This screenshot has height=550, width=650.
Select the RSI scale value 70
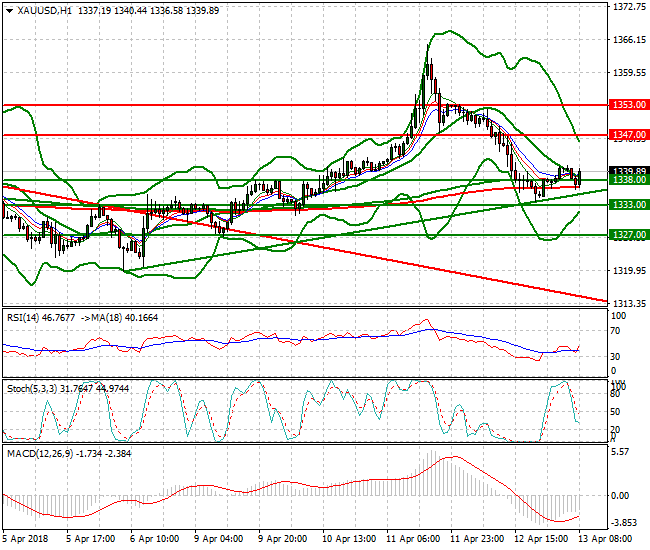[616, 331]
